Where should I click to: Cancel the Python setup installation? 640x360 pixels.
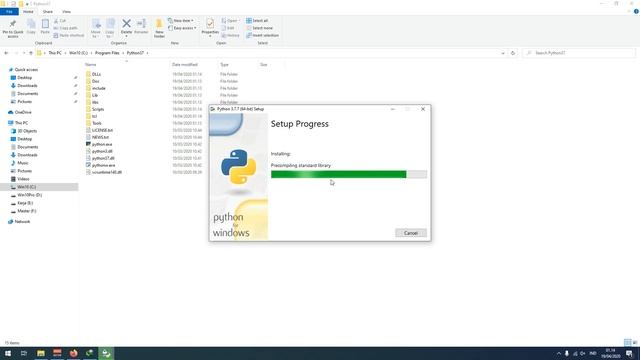[x=411, y=233]
